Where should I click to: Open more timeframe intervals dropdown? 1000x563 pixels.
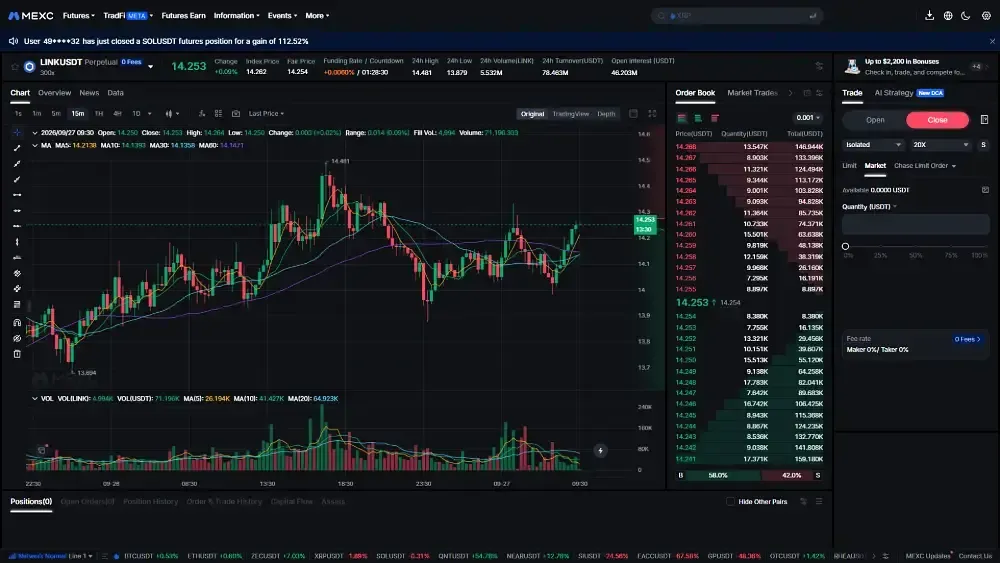coord(150,113)
